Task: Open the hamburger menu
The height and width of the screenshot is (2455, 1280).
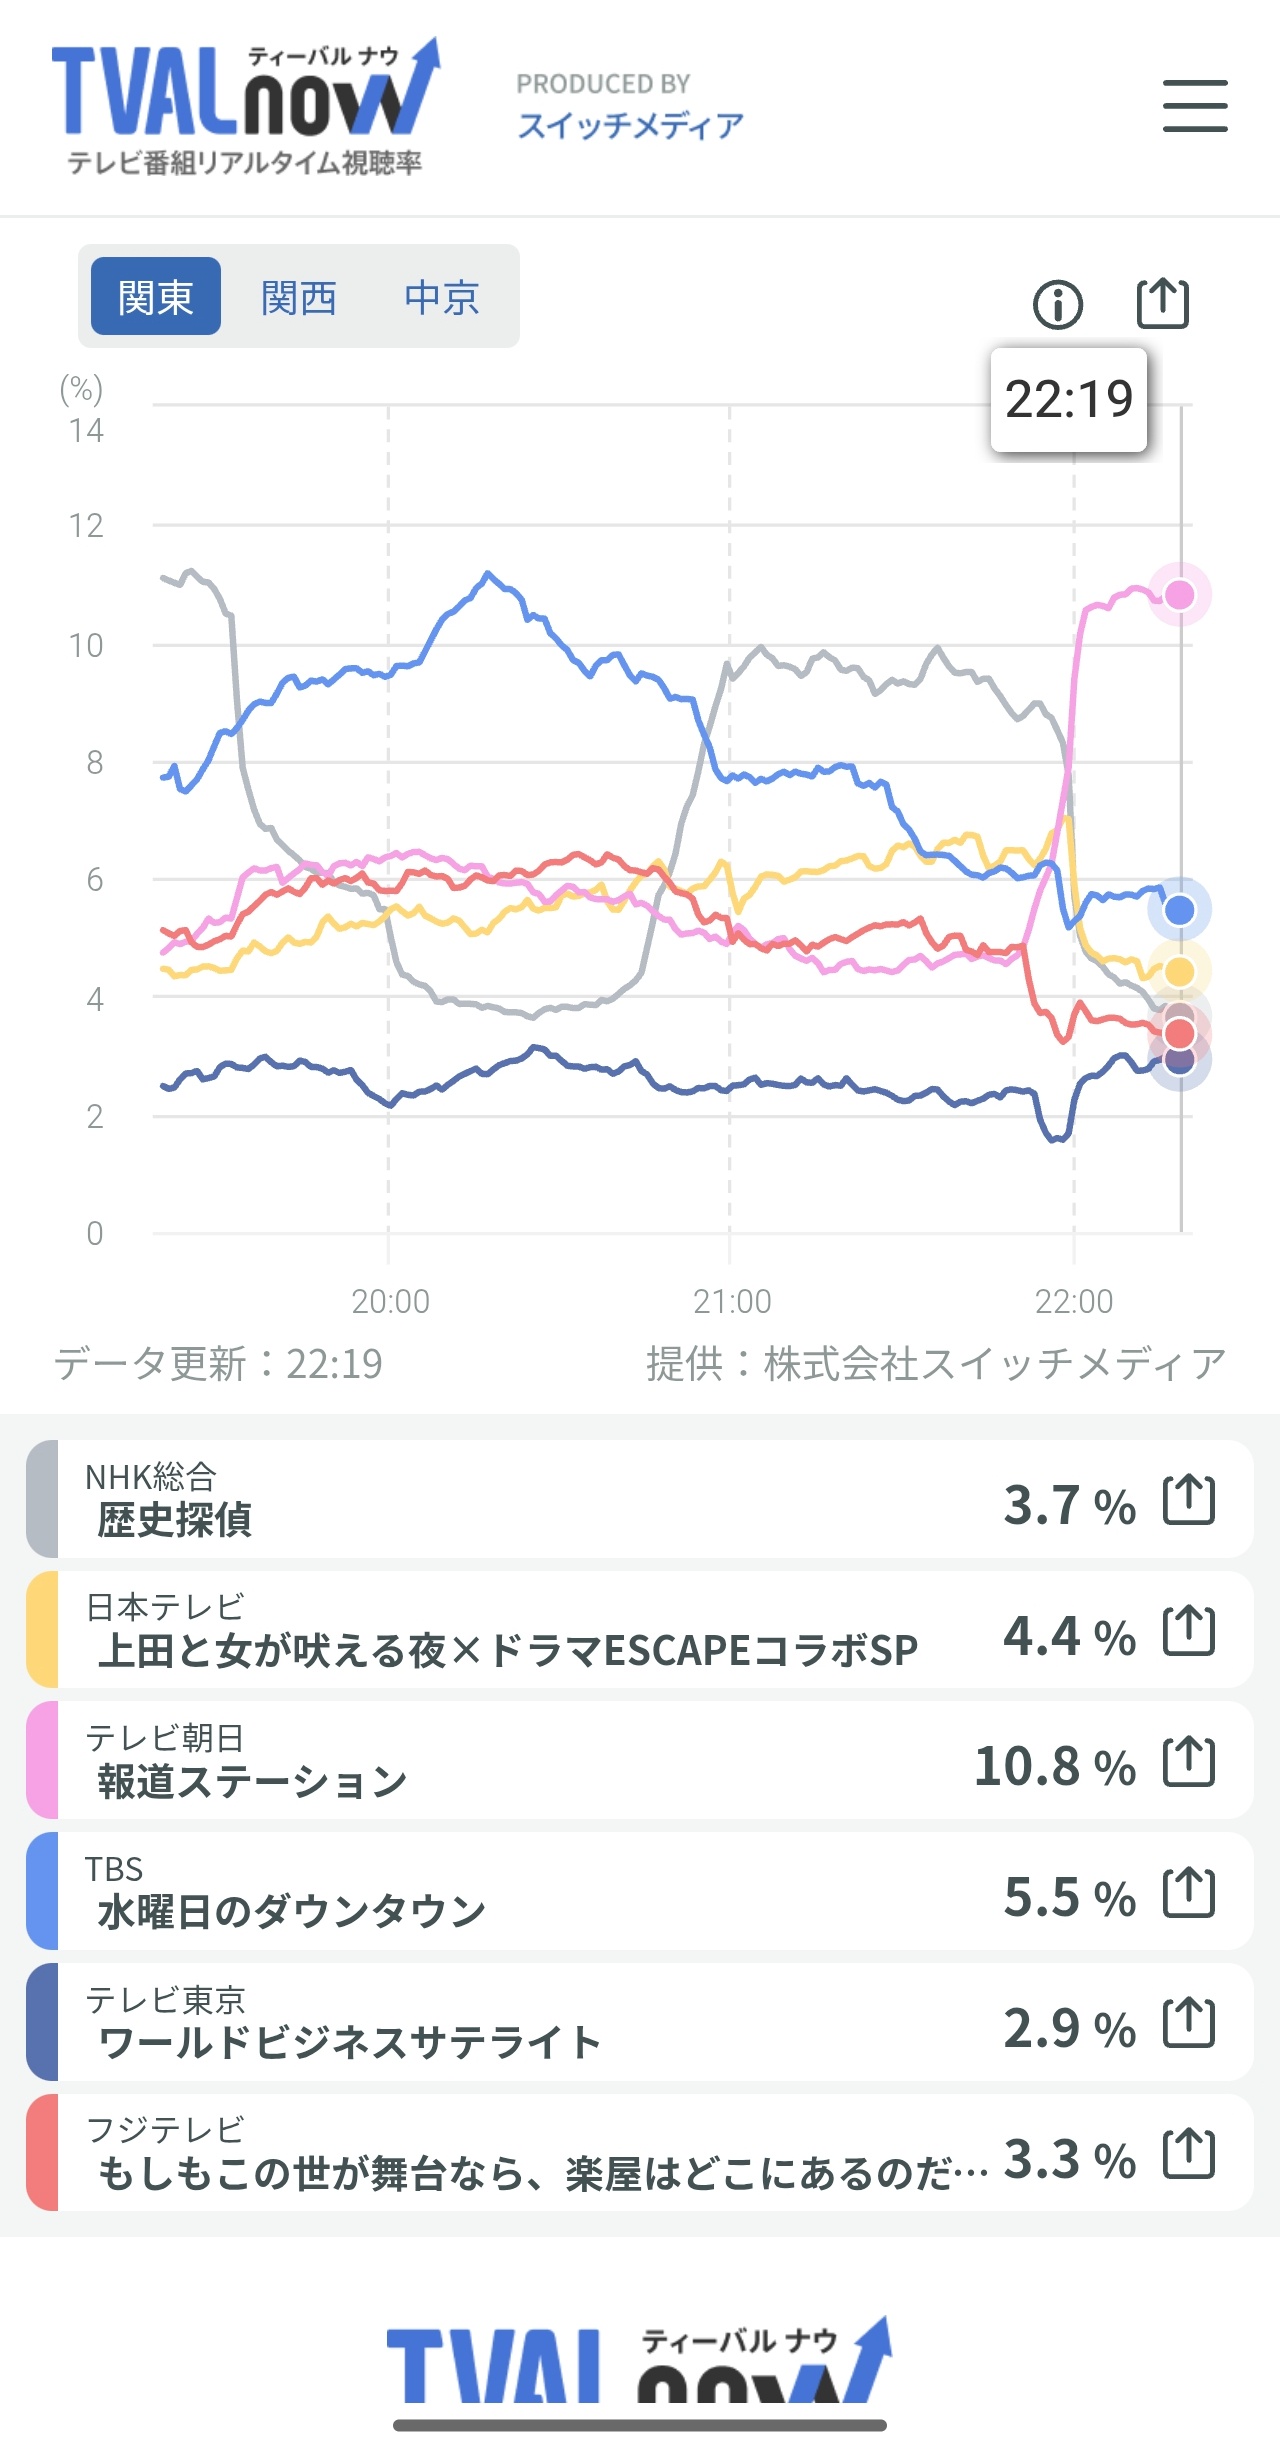Action: (x=1195, y=106)
